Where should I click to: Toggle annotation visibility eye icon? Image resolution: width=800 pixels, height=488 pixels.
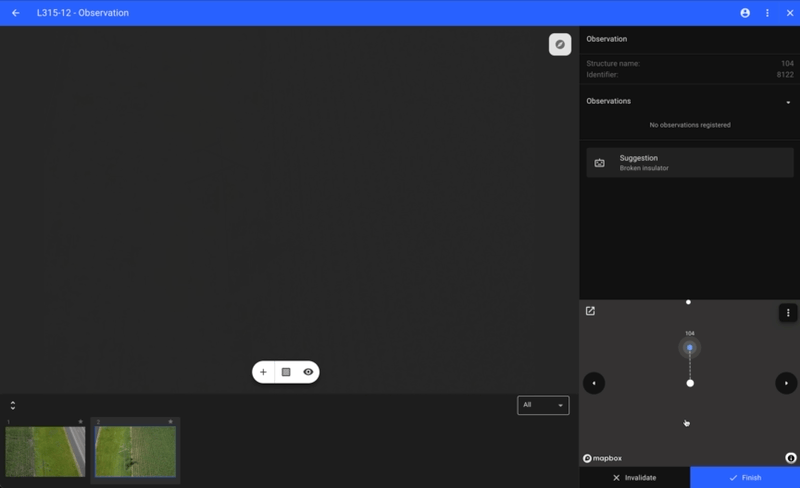coord(308,372)
